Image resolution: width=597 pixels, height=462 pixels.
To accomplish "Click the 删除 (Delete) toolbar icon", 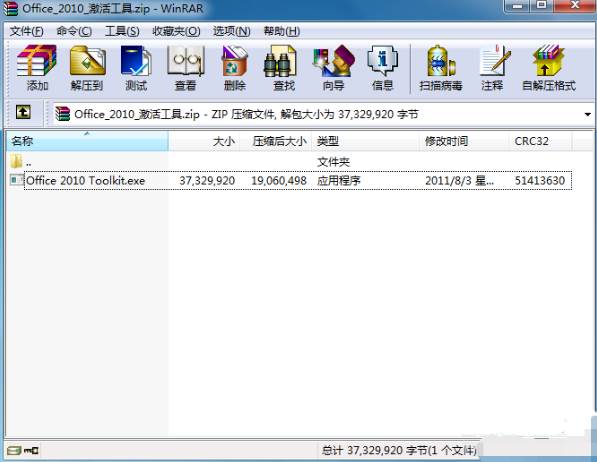I will coord(234,68).
